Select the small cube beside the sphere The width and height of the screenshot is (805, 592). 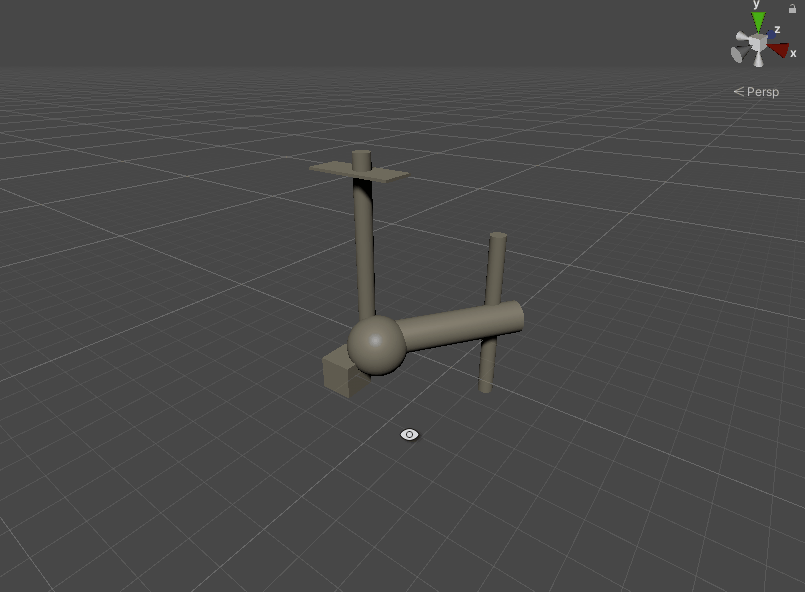[x=337, y=374]
